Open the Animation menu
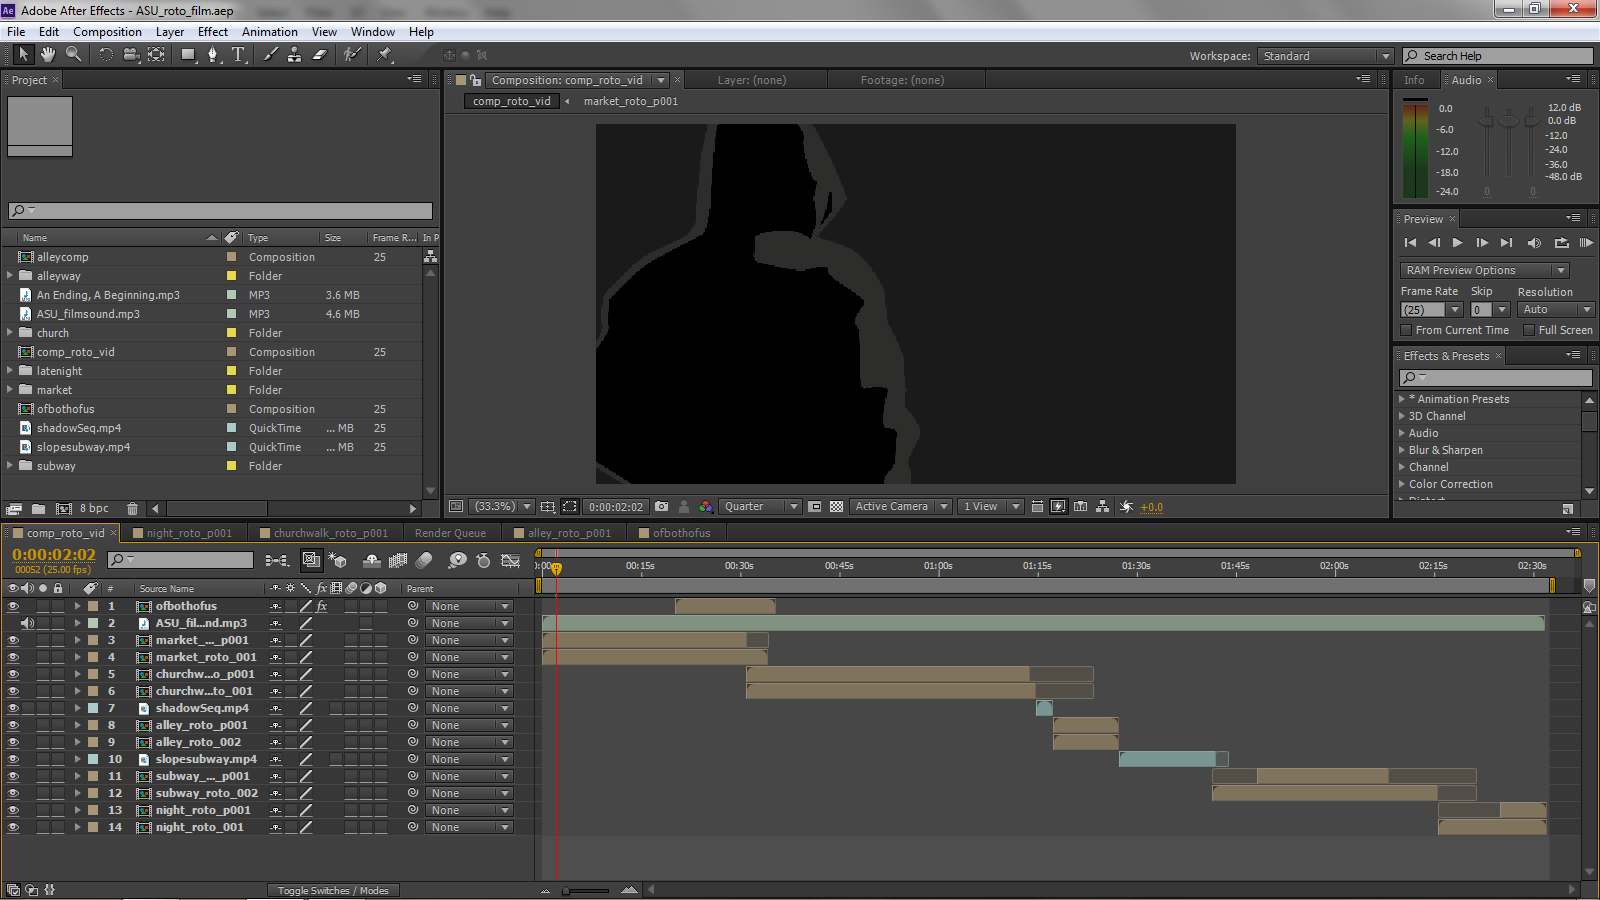The width and height of the screenshot is (1600, 900). click(269, 32)
